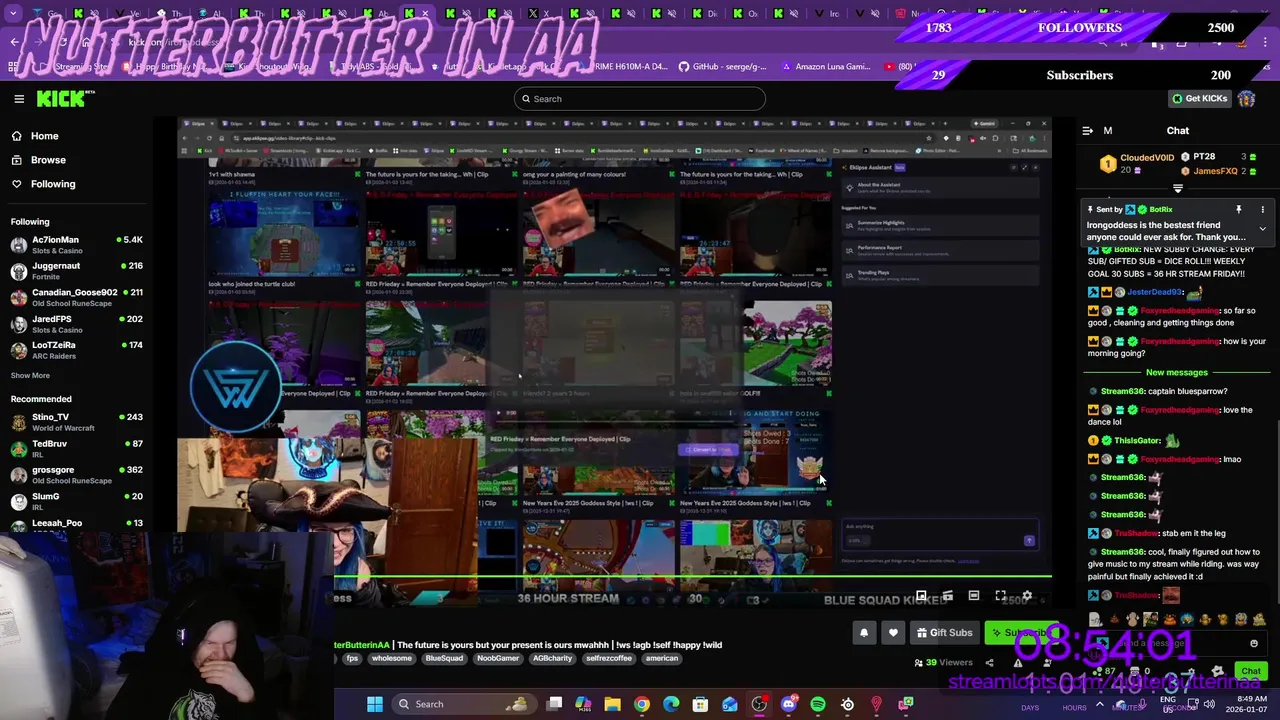Open the emoji picker in chat input
Viewport: 1280px width, 720px height.
click(1254, 644)
